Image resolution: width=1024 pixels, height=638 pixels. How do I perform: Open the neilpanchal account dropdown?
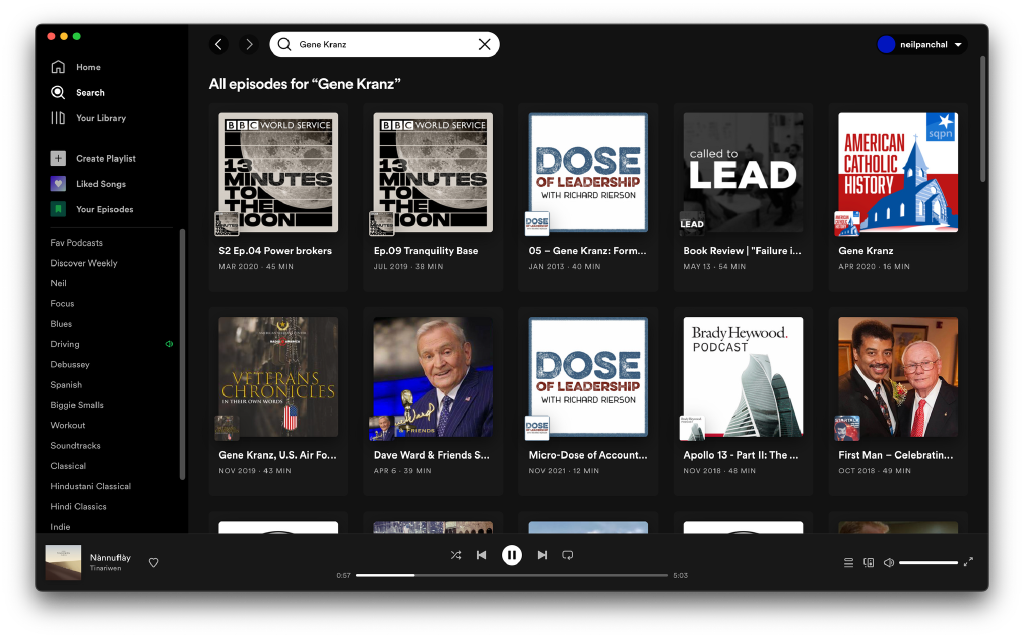(922, 44)
